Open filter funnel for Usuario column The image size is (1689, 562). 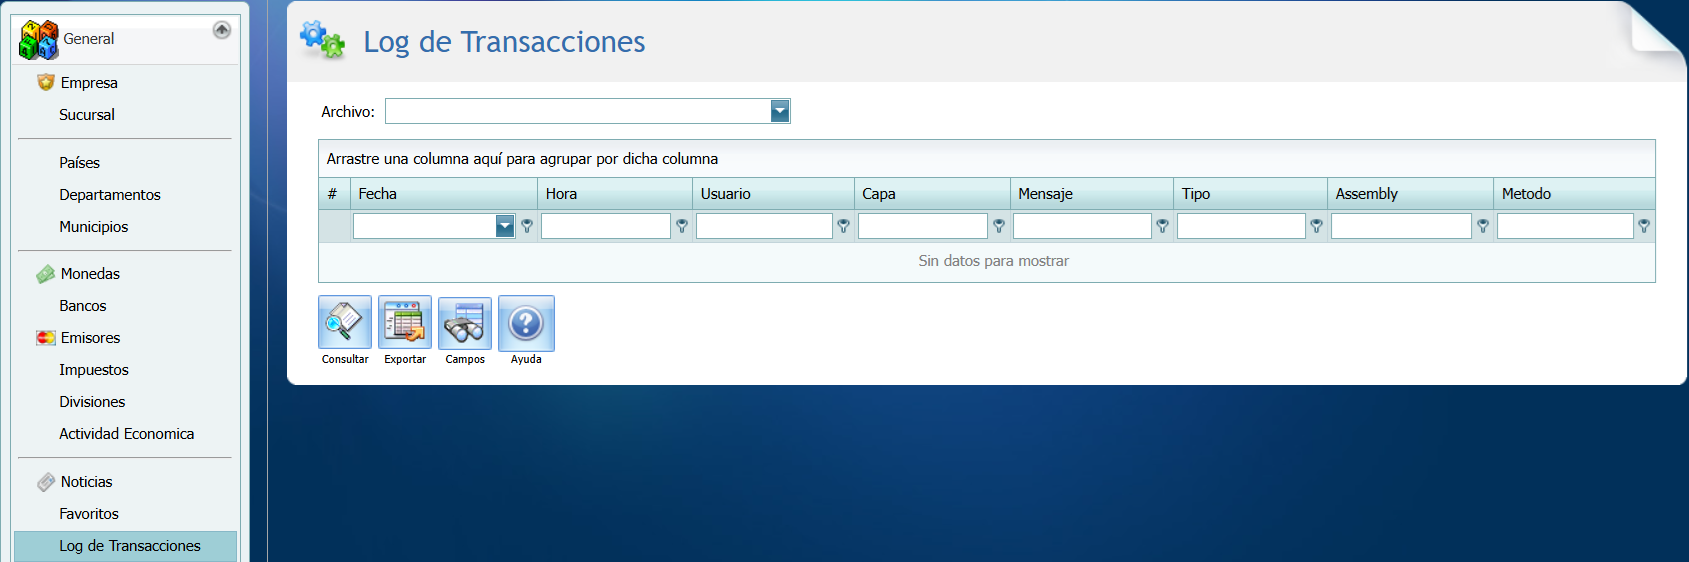pos(844,226)
